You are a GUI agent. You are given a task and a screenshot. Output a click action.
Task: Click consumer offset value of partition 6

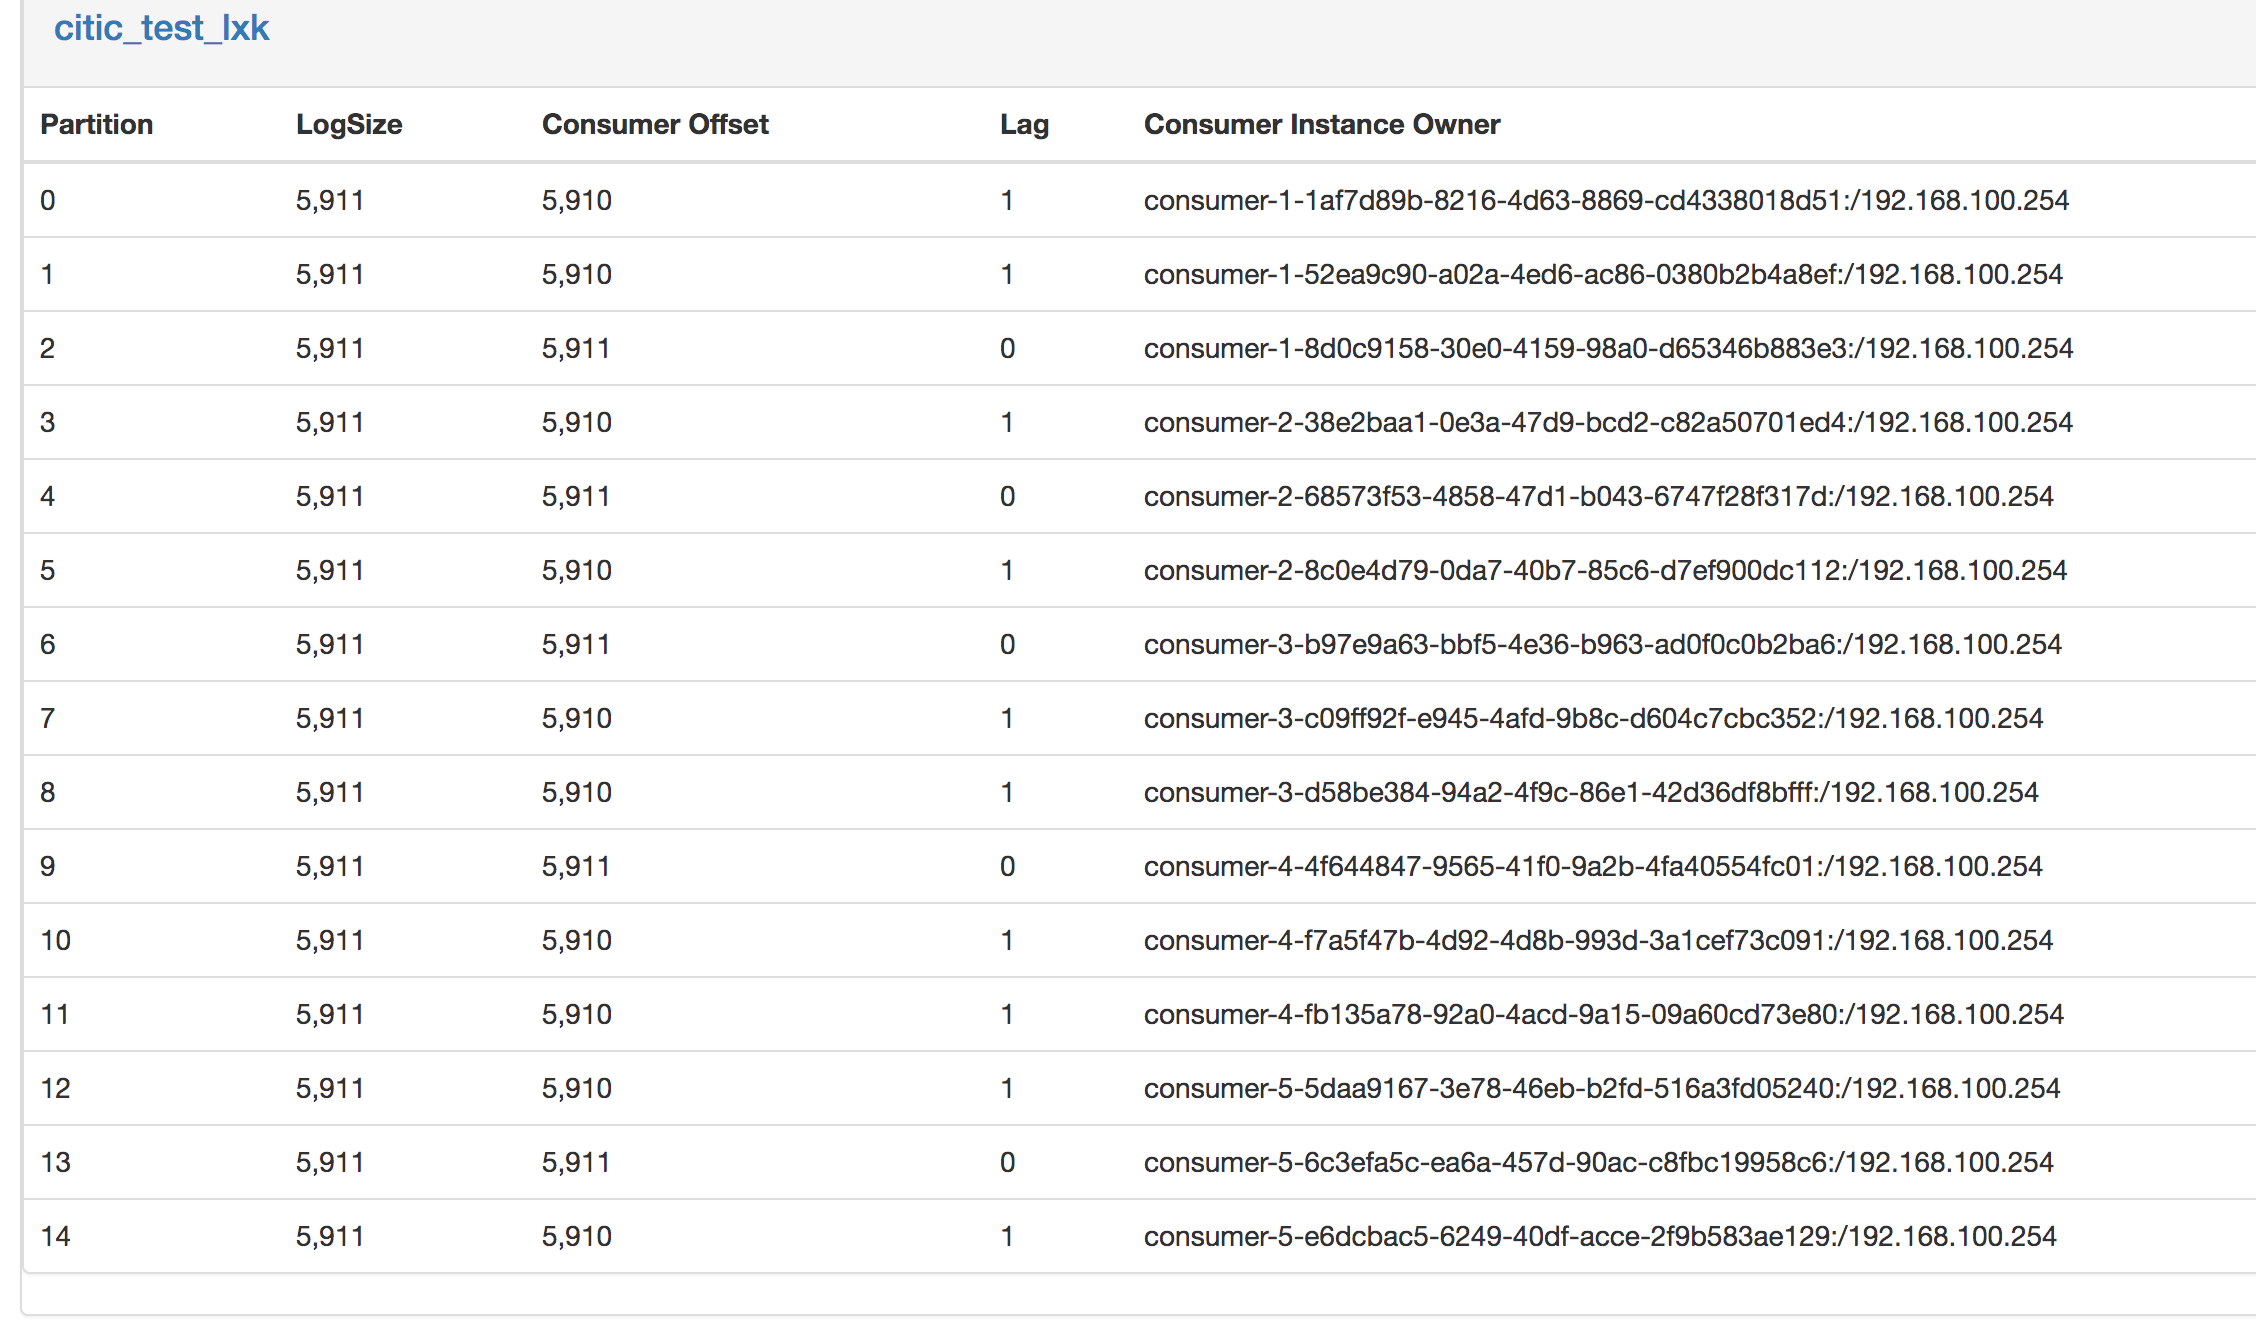pyautogui.click(x=575, y=644)
